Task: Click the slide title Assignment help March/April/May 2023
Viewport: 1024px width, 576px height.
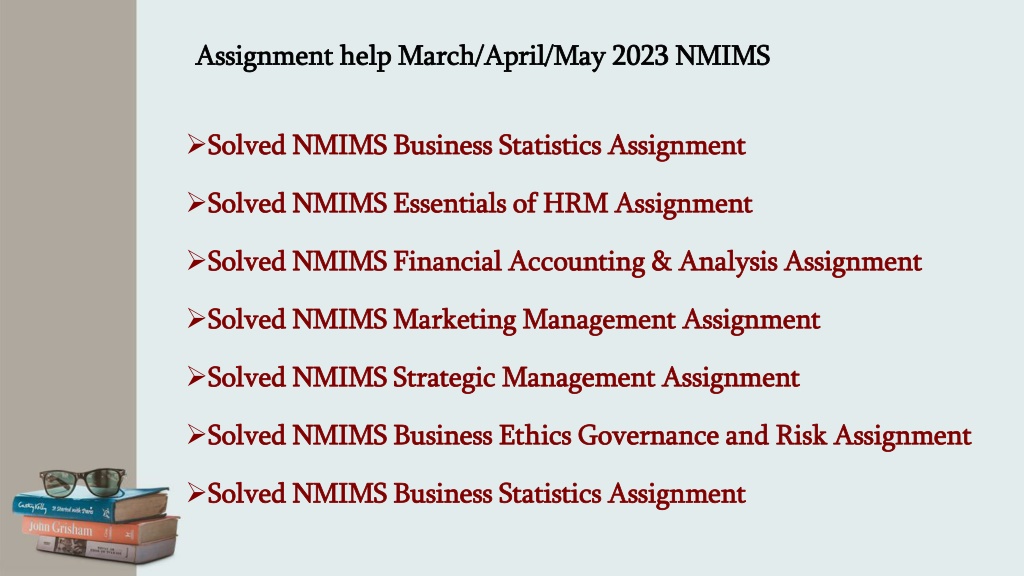Action: pos(483,56)
